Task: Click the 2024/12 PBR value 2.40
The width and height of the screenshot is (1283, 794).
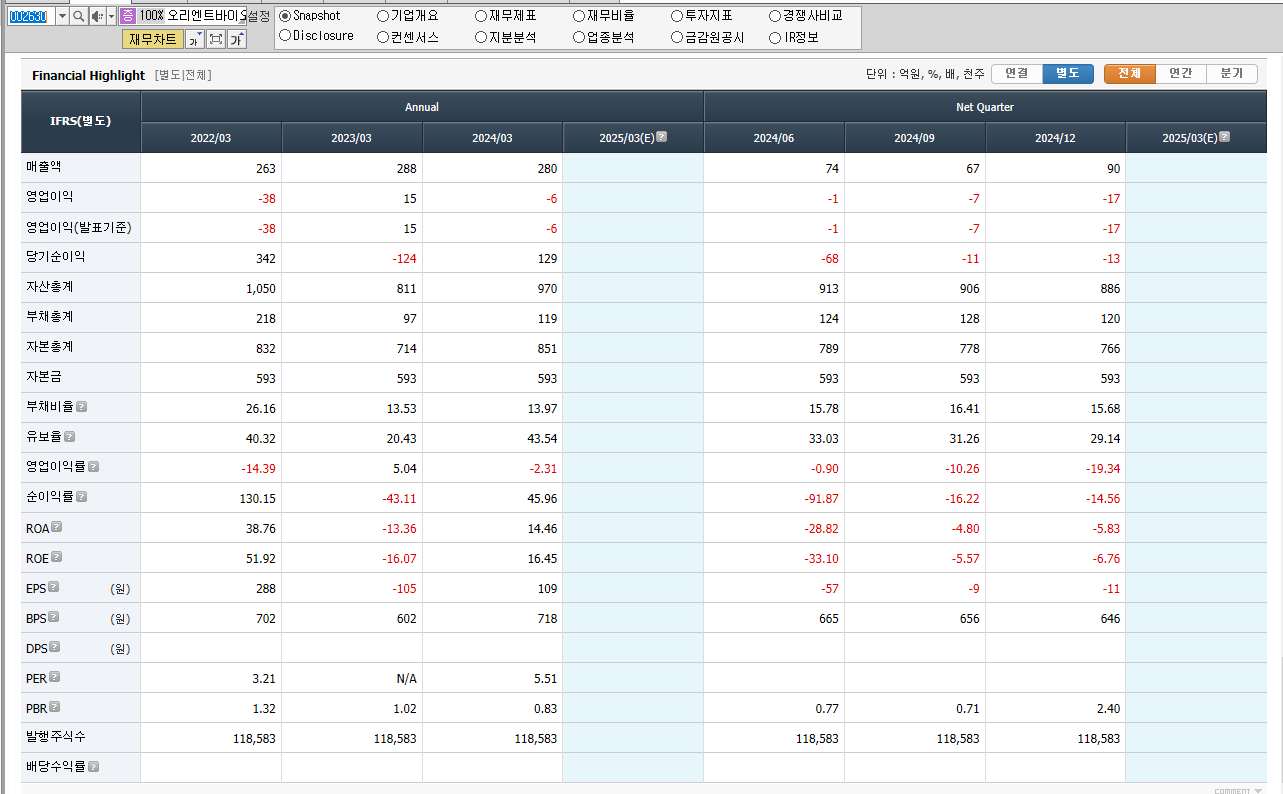Action: coord(1107,709)
